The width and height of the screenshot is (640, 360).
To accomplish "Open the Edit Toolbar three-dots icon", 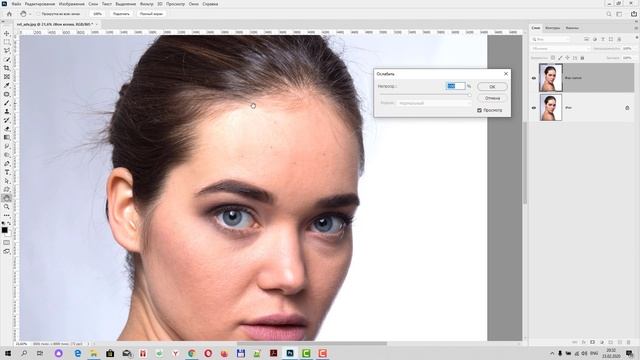I will click(x=7, y=216).
